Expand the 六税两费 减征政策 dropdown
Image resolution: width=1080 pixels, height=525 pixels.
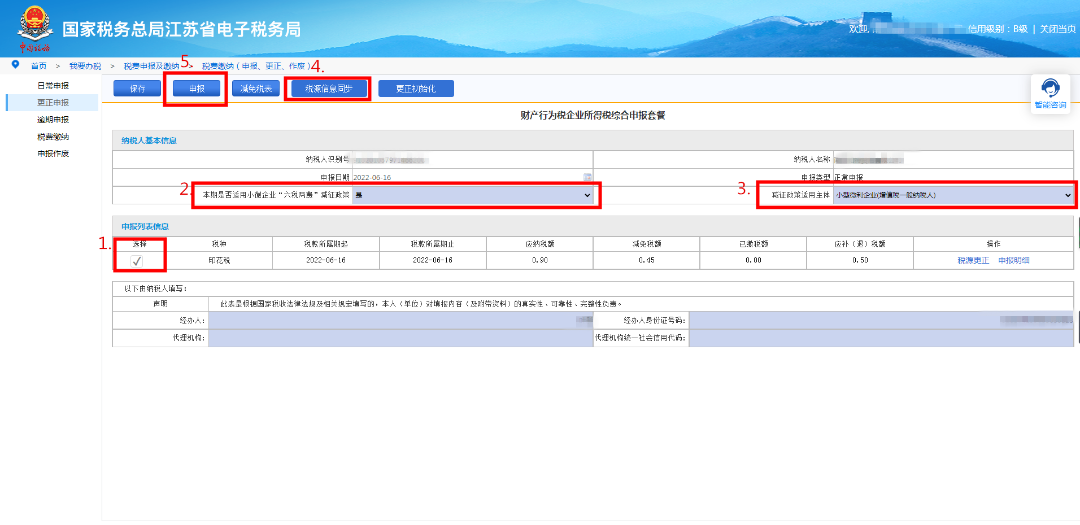pos(472,196)
